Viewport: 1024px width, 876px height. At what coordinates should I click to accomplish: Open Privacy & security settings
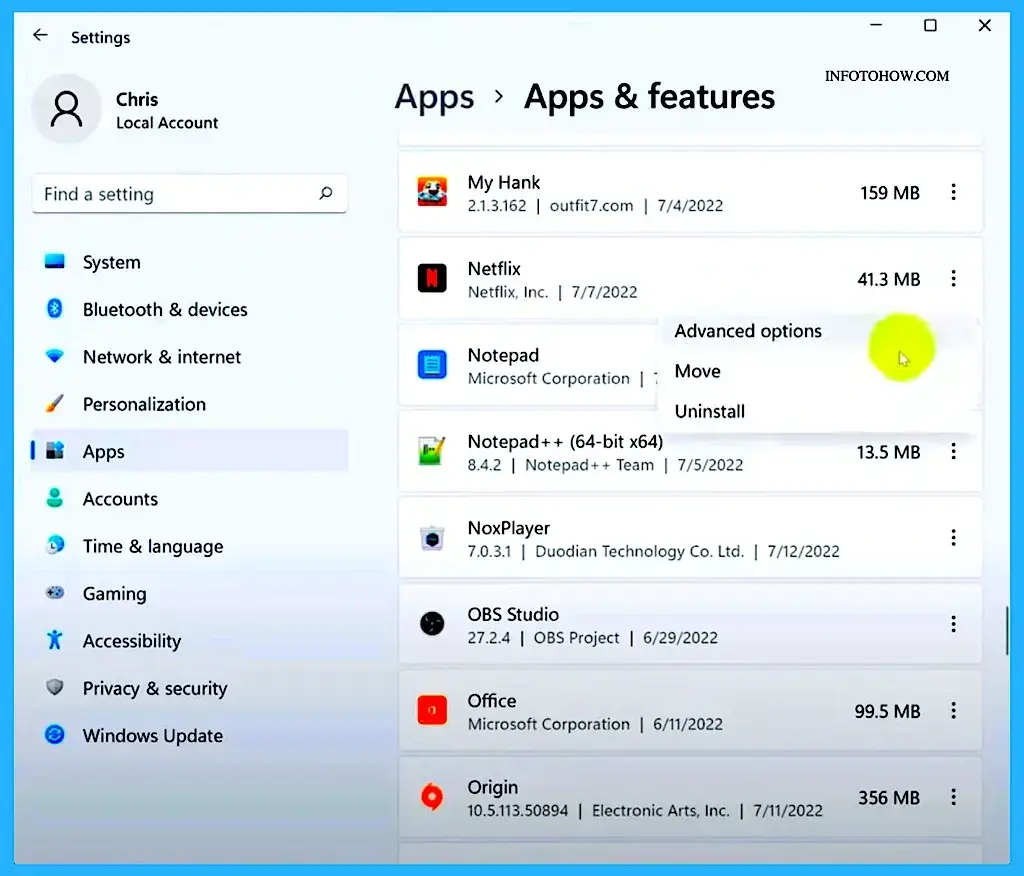[x=190, y=688]
